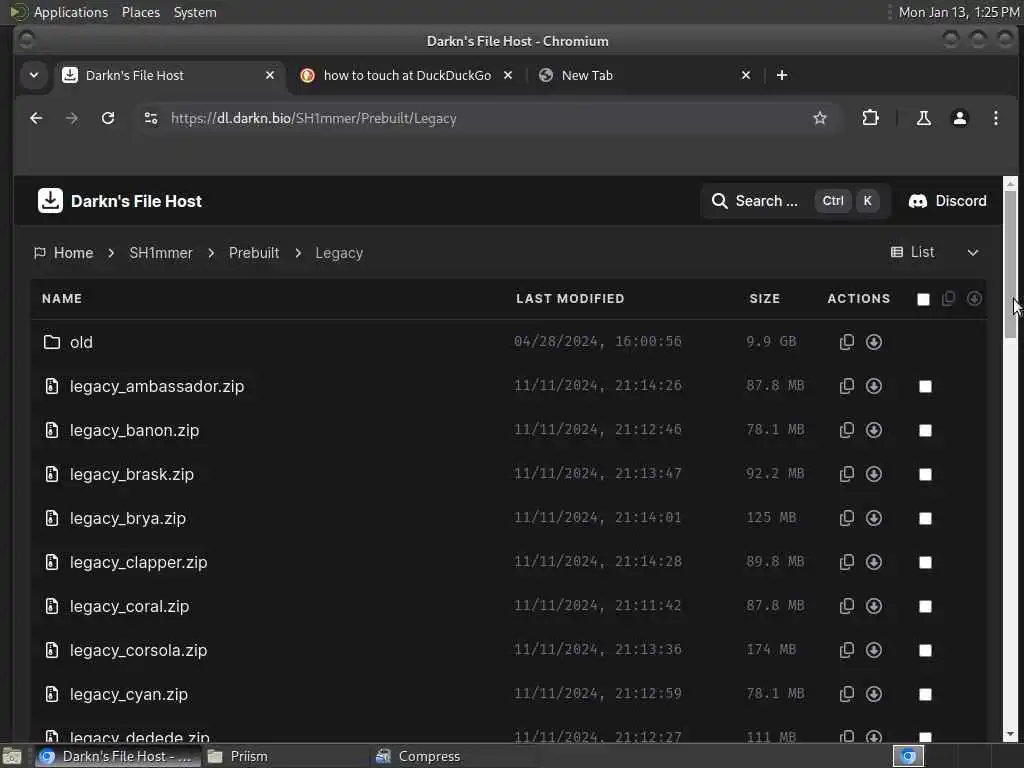This screenshot has height=768, width=1024.
Task: Click the Darkn's File Host logo icon
Action: (50, 200)
